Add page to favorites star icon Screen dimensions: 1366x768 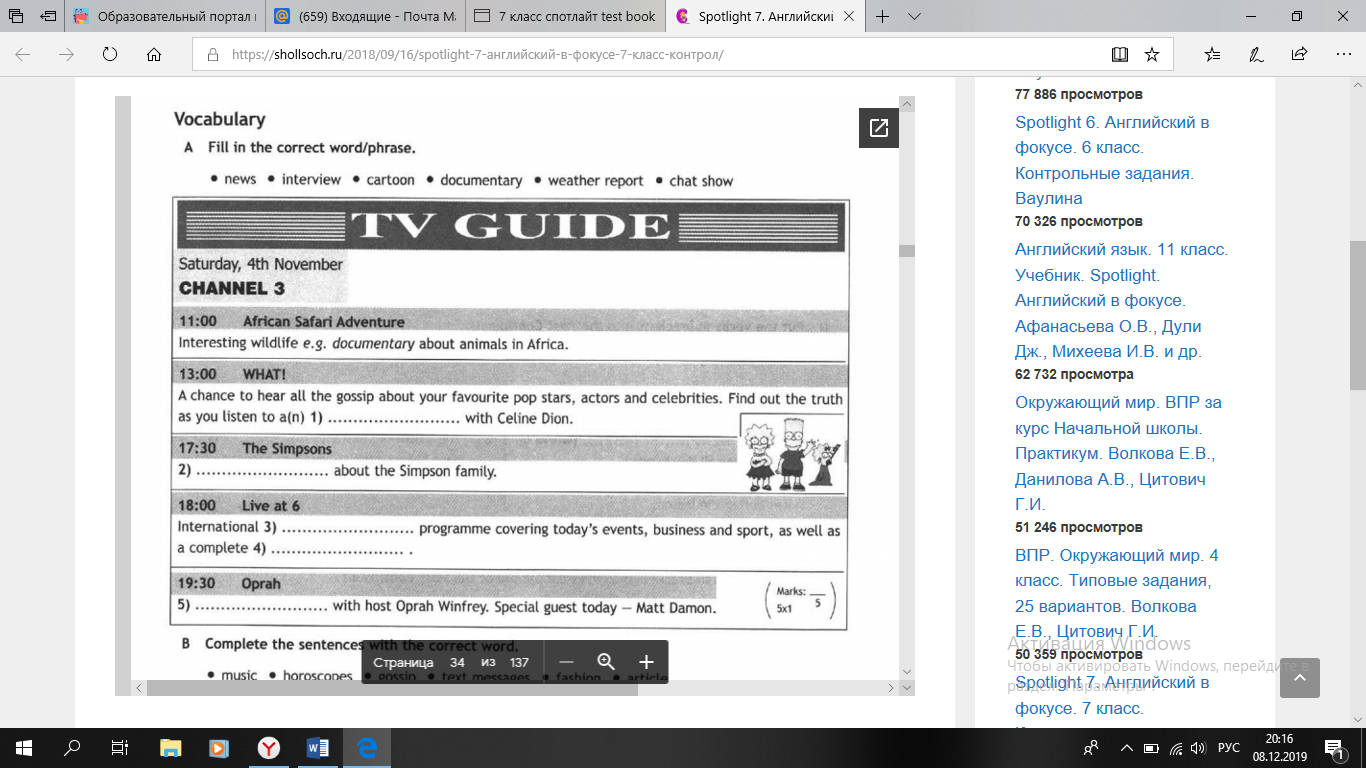[x=1152, y=55]
